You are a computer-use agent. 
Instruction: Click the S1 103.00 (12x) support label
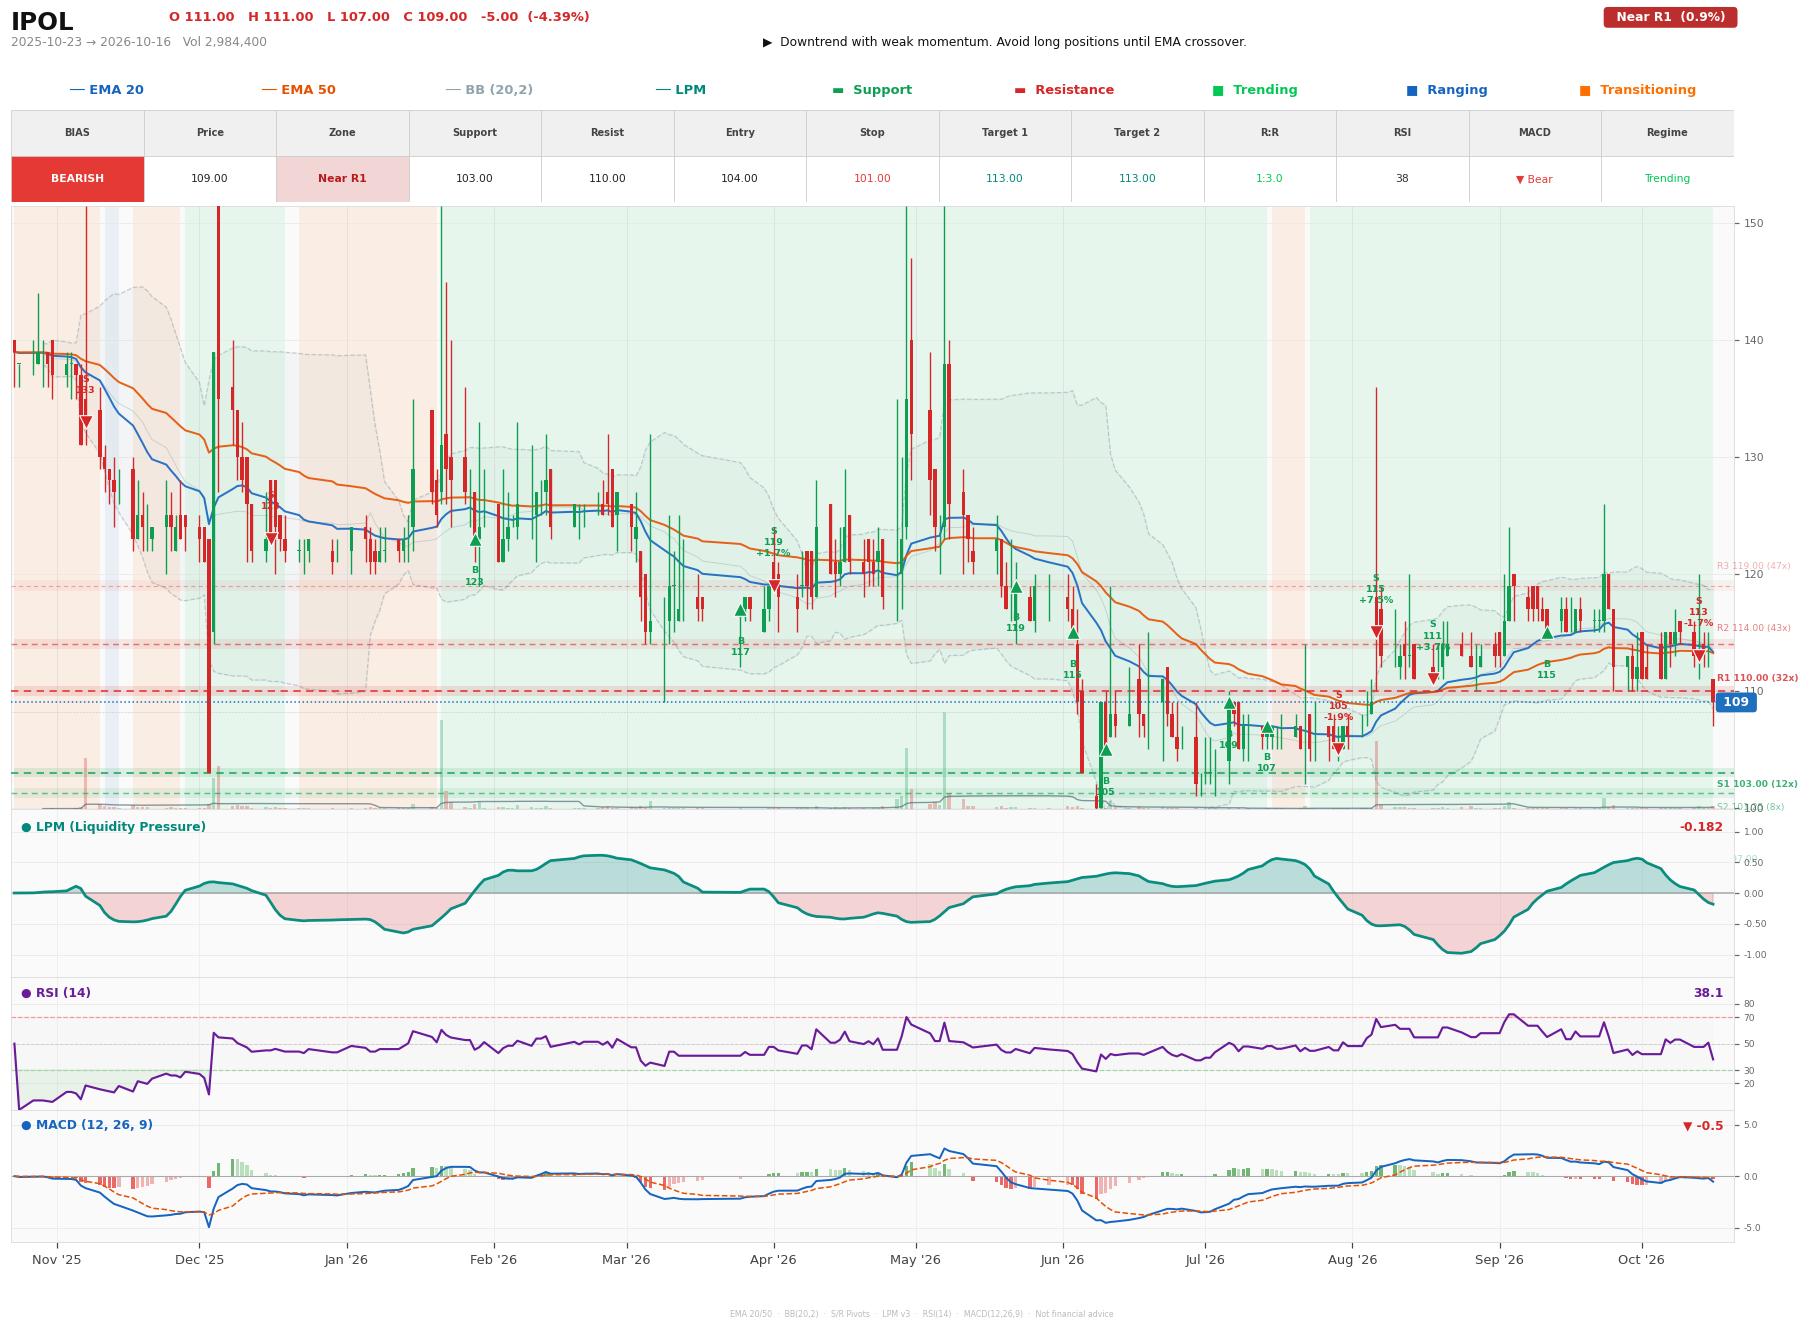tap(1757, 784)
